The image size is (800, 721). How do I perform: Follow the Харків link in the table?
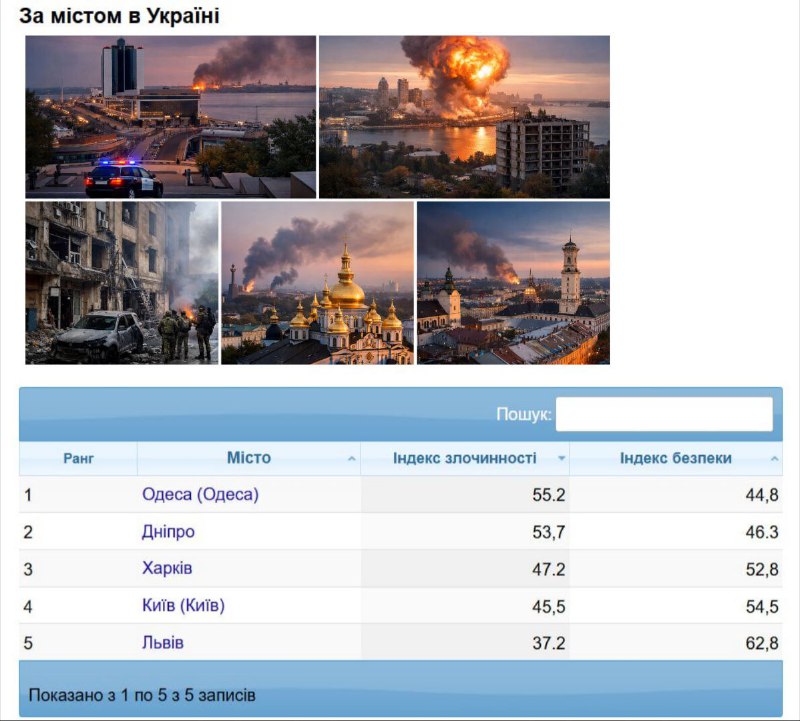click(x=167, y=568)
